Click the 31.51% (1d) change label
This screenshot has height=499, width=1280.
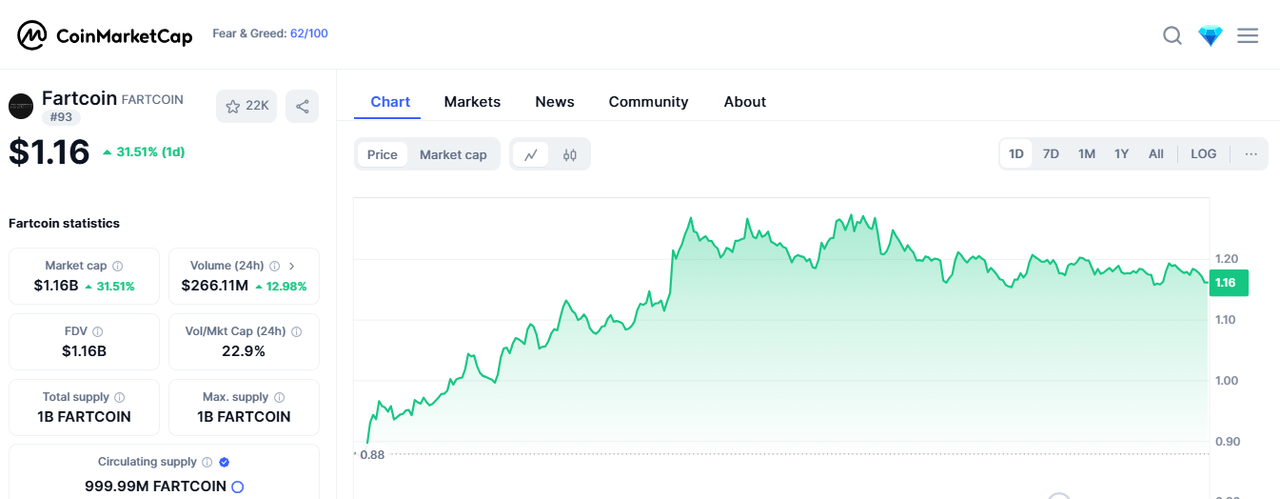[143, 152]
